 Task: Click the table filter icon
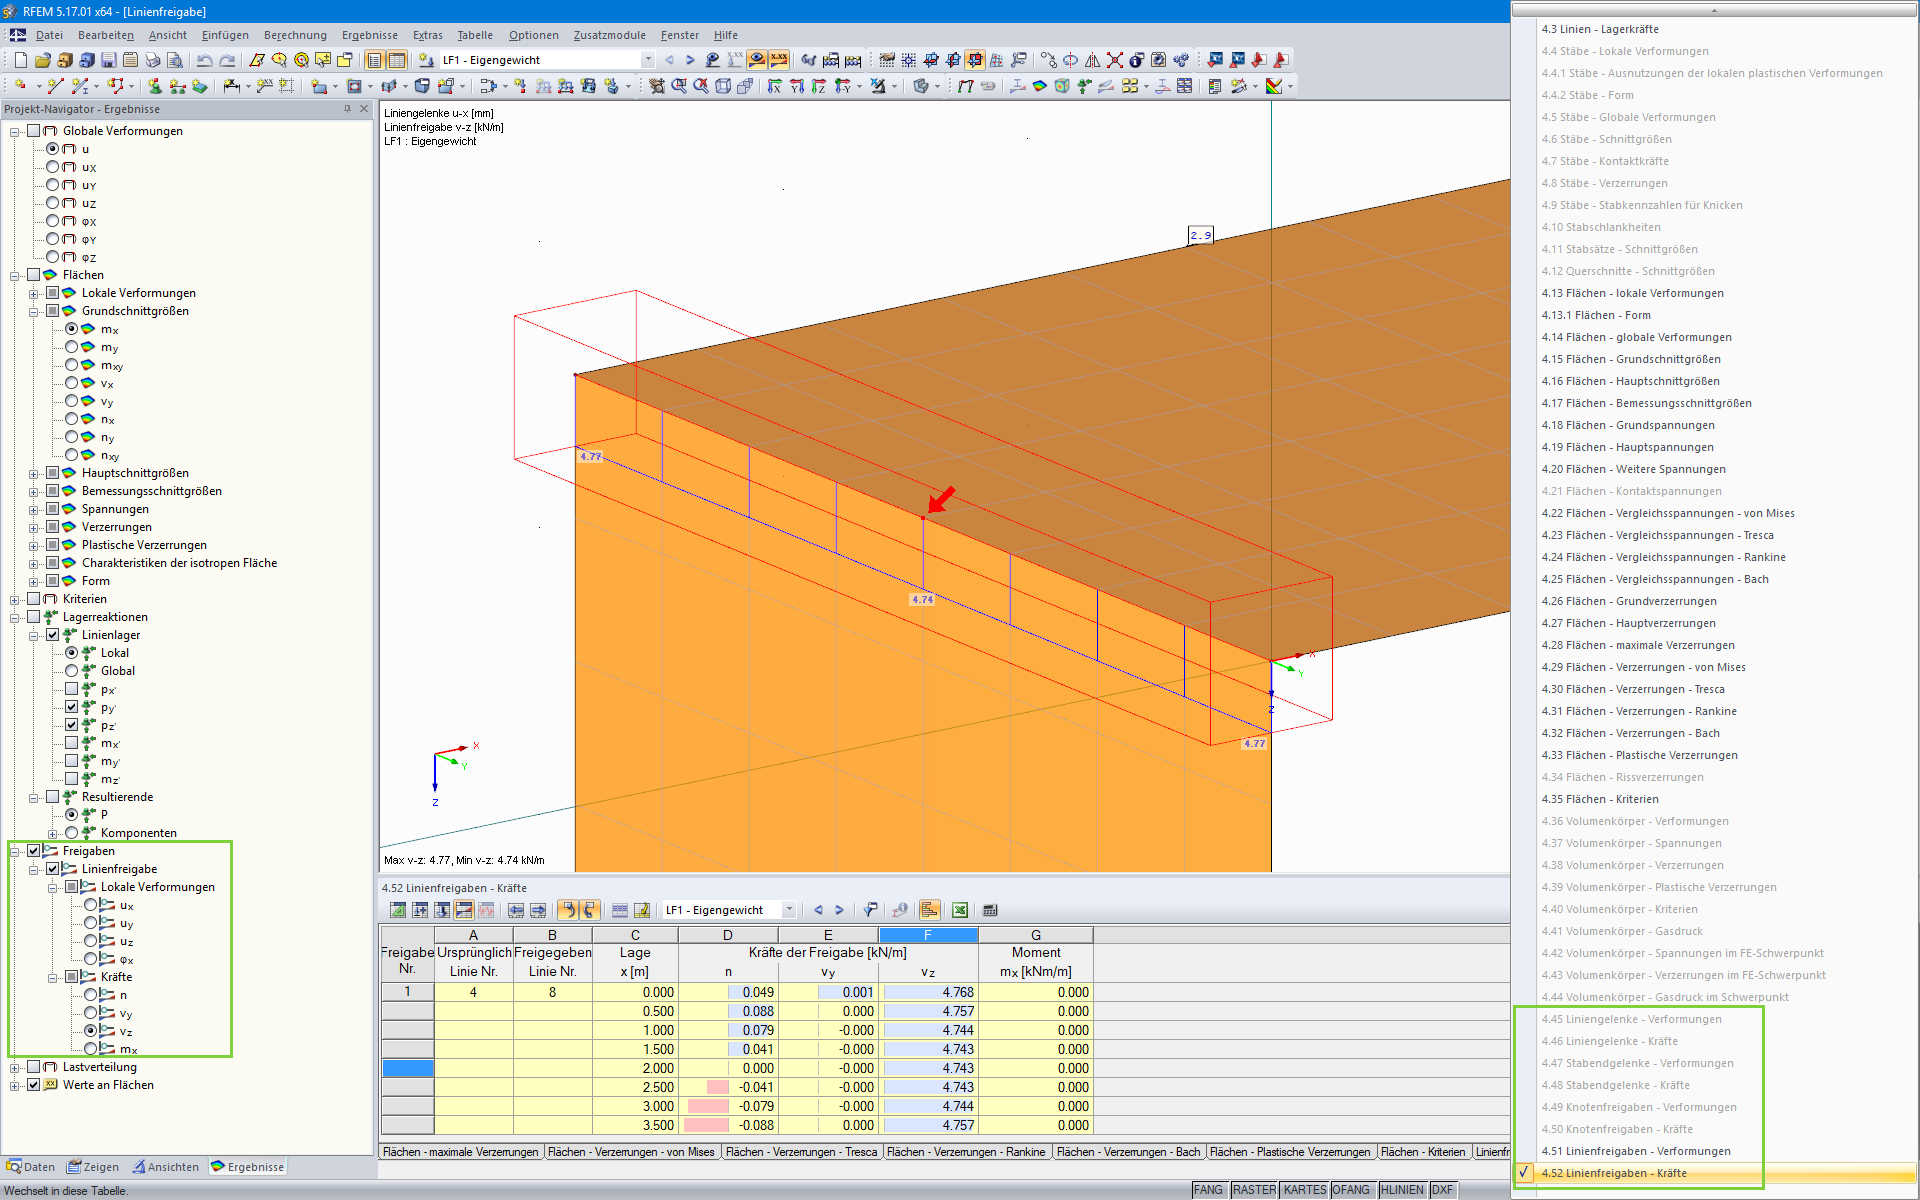coord(870,910)
